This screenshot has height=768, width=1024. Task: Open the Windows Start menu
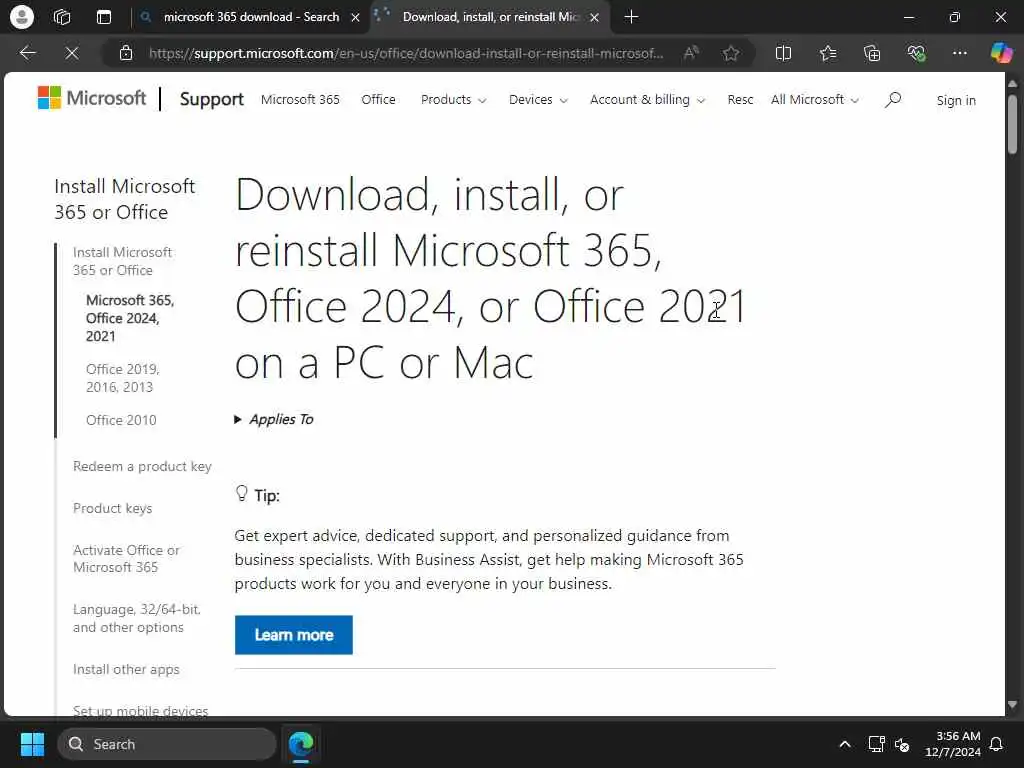(32, 744)
